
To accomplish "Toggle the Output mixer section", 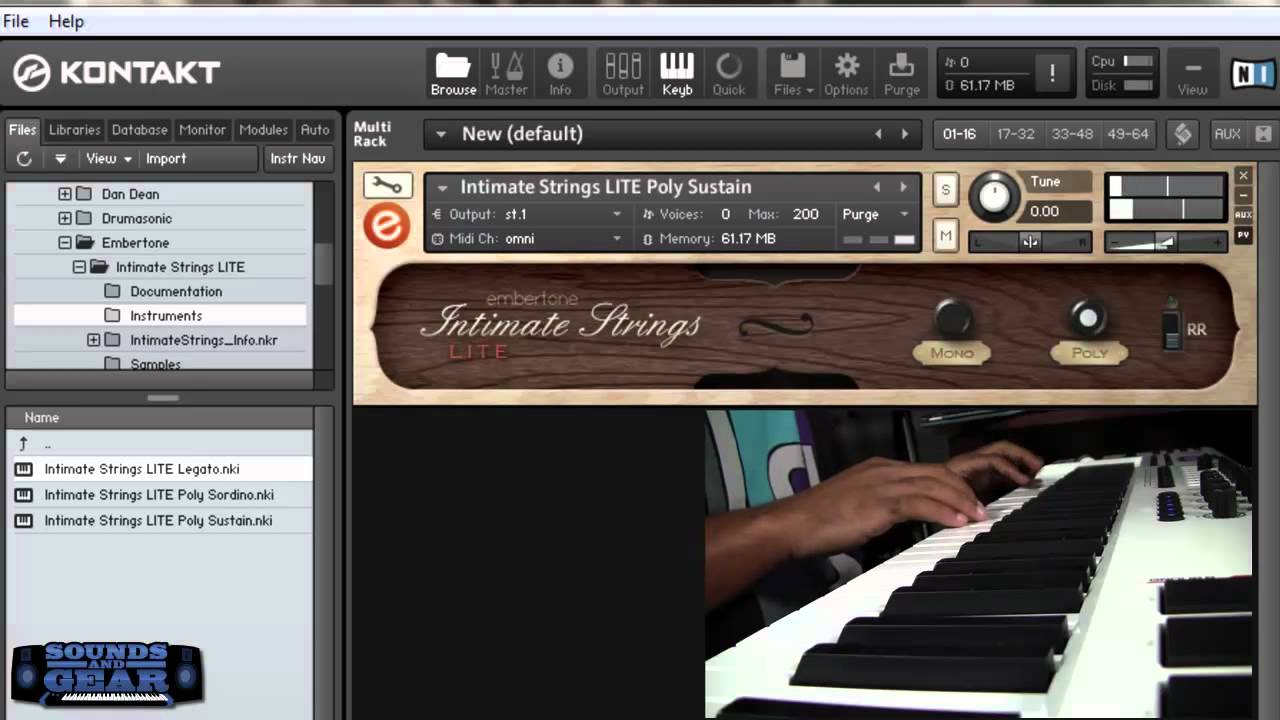I will pos(622,75).
